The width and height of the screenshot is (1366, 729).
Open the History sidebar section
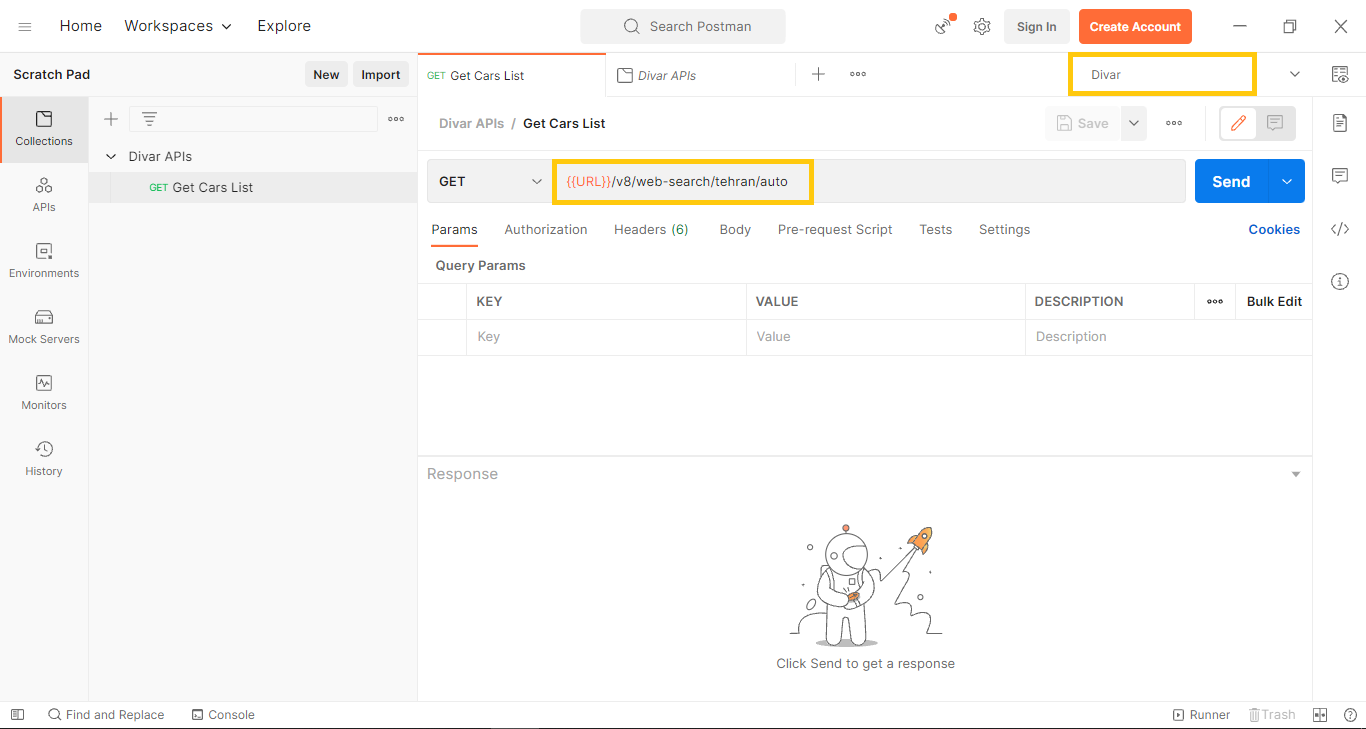44,459
